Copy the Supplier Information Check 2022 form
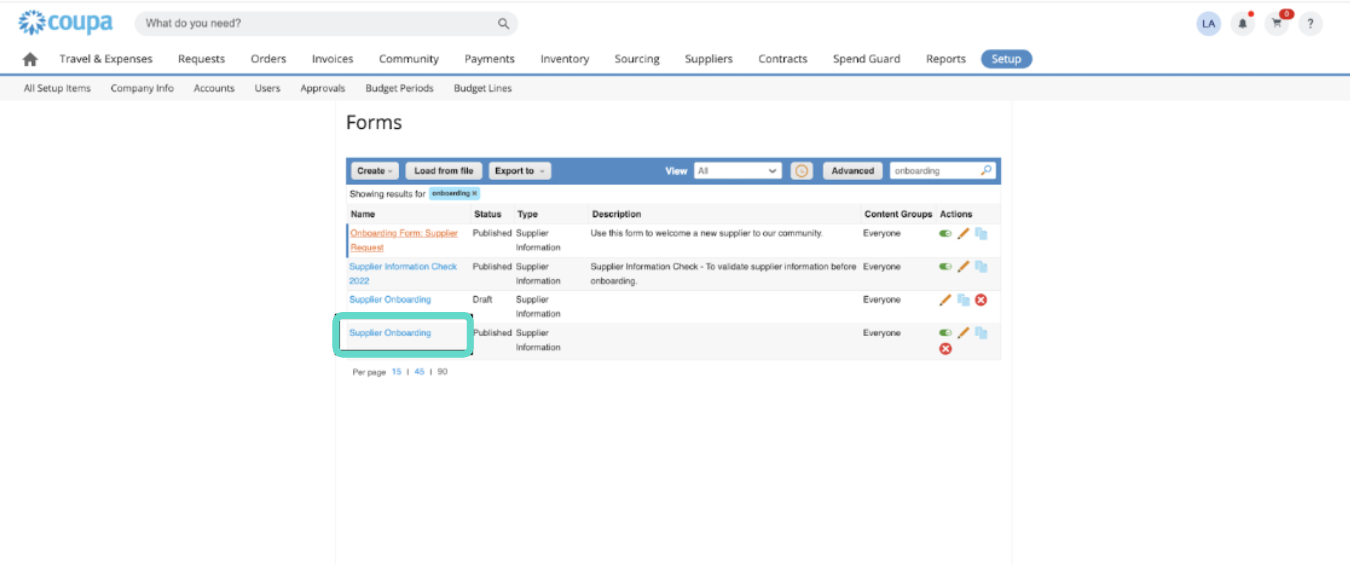 click(981, 267)
